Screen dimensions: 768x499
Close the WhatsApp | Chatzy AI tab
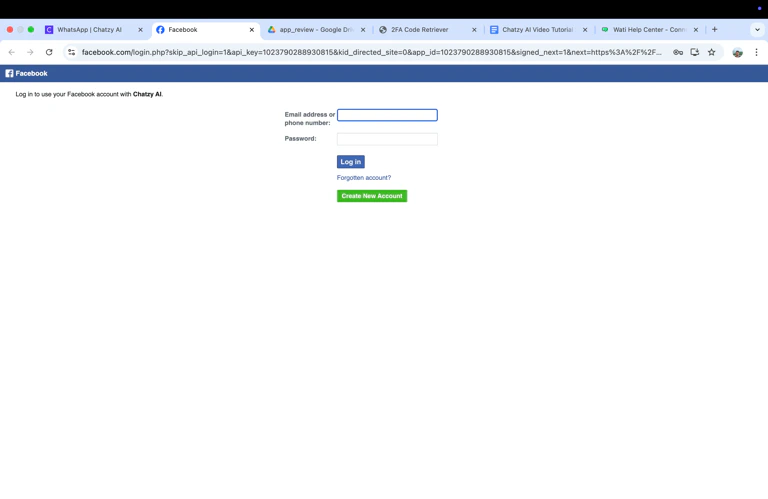click(x=141, y=30)
